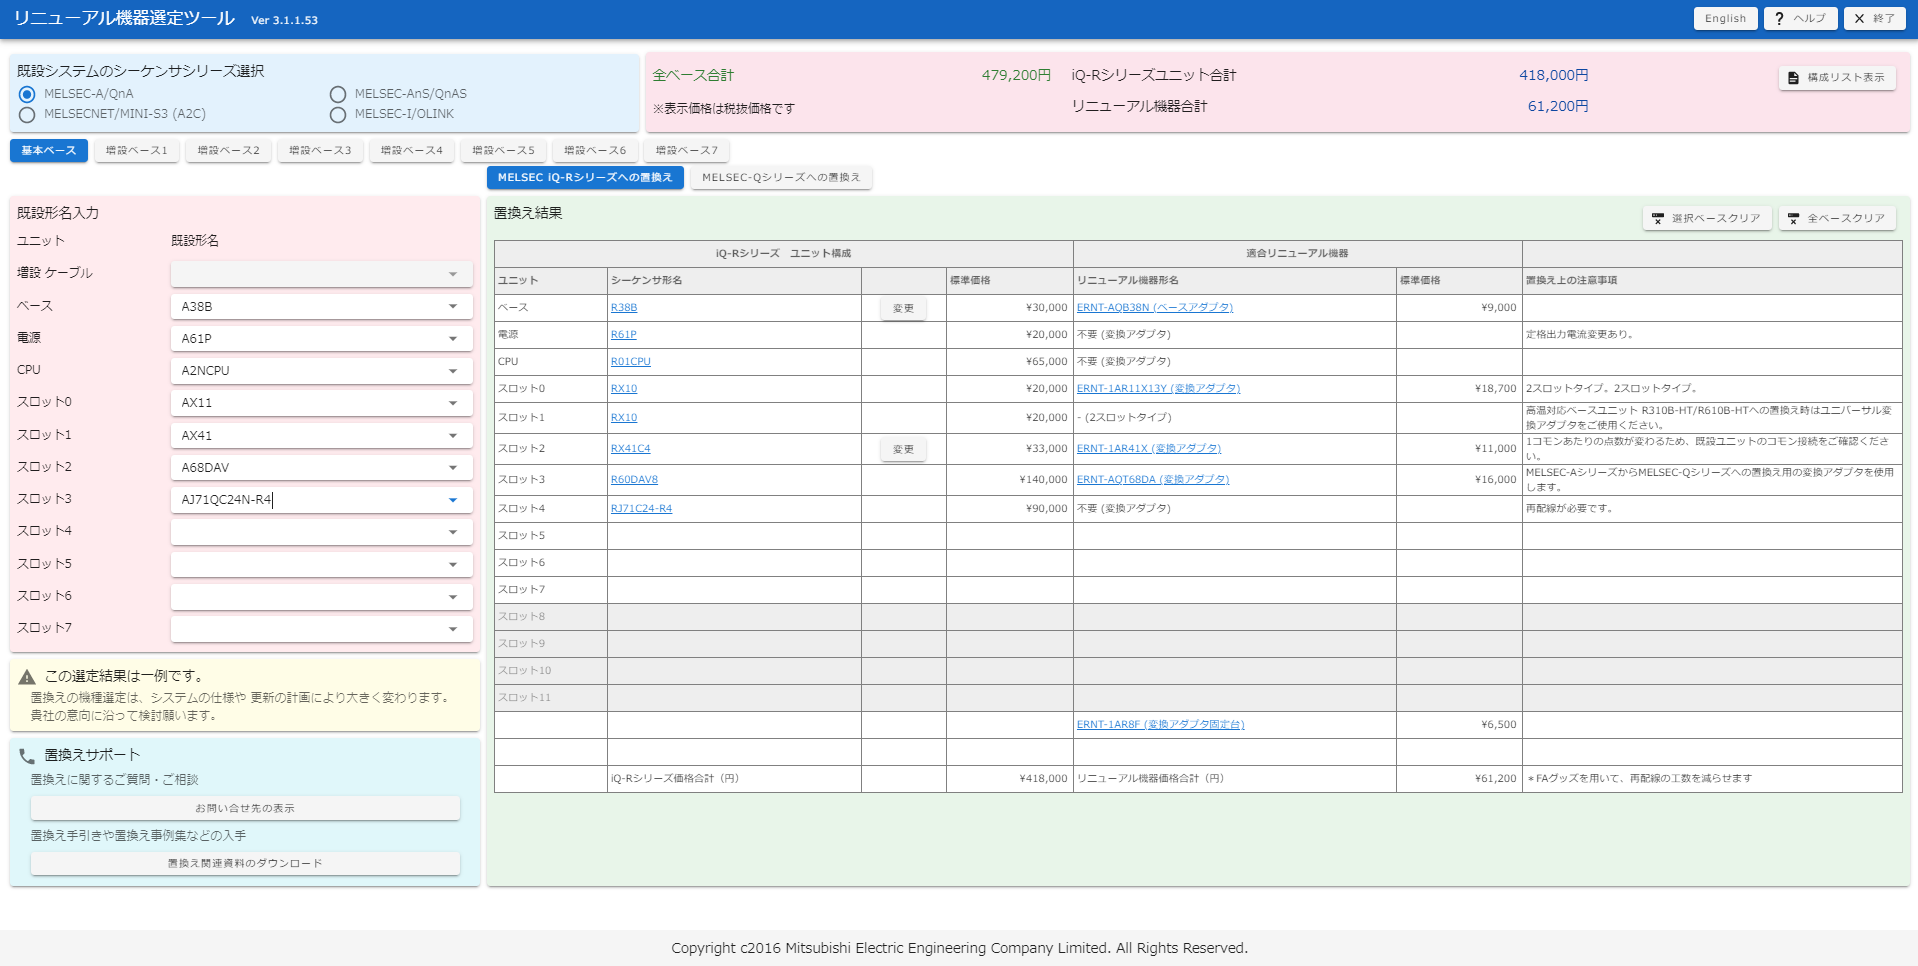Open ERNT-AQT68DA adapter link
Image resolution: width=1918 pixels, height=966 pixels.
1153,480
